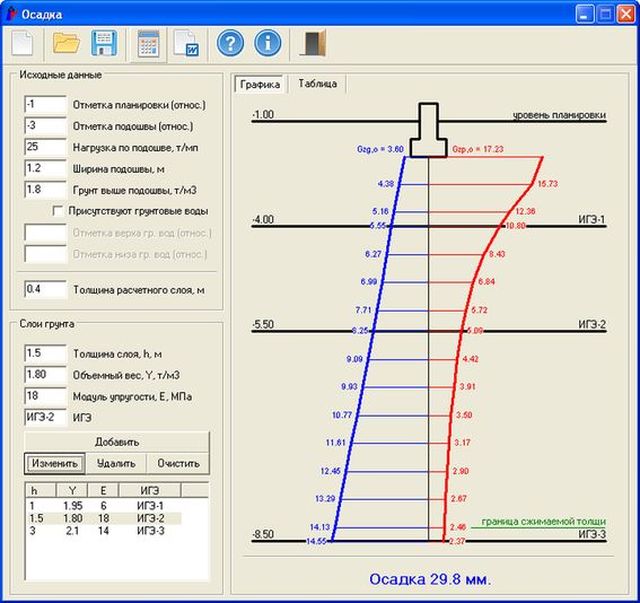Edit Ширина подошвы field
This screenshot has height=603, width=640.
tap(45, 168)
